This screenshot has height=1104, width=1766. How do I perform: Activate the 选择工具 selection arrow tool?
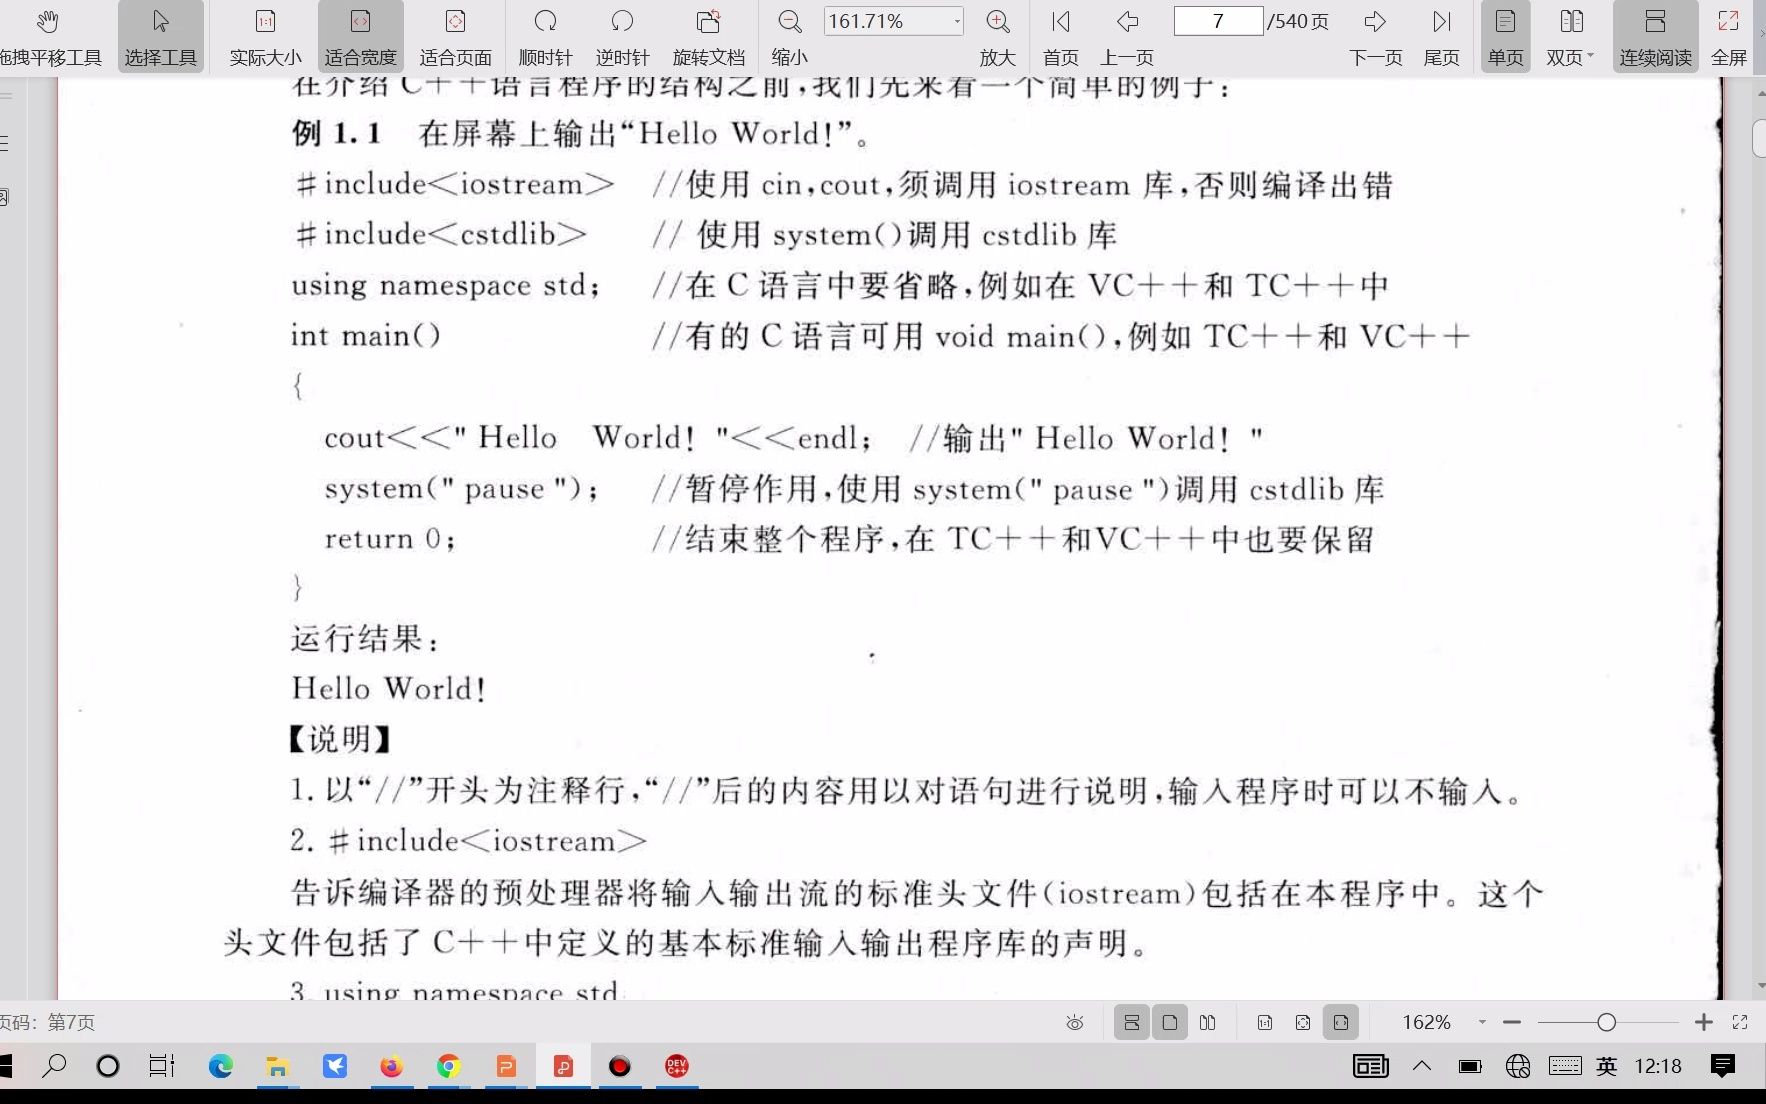(160, 37)
